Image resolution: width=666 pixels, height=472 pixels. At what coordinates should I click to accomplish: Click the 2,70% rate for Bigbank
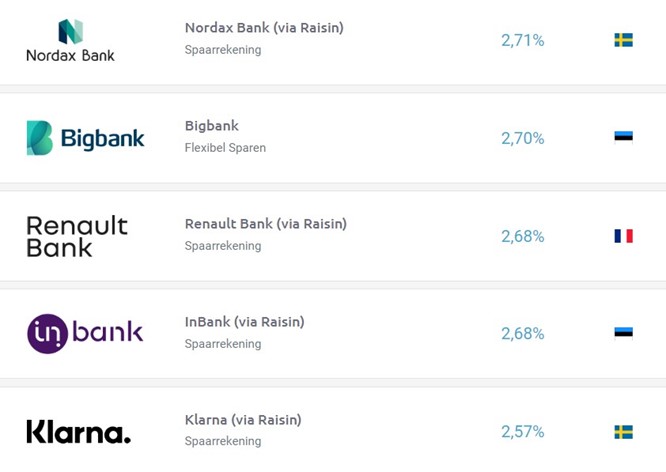pyautogui.click(x=522, y=138)
